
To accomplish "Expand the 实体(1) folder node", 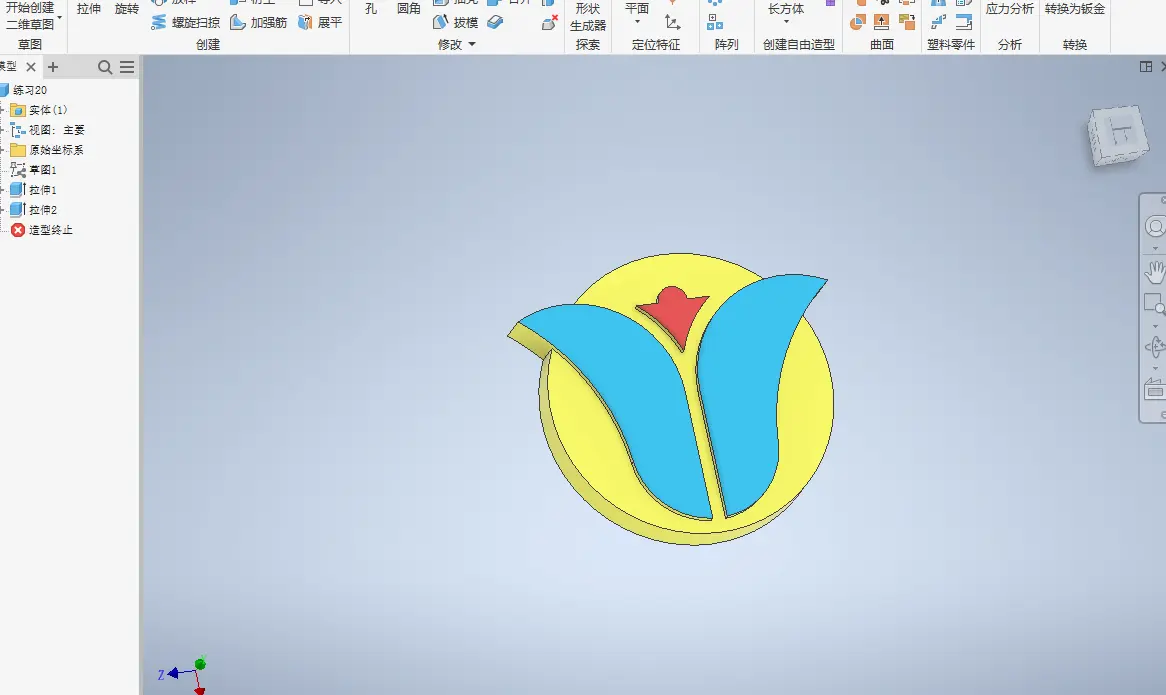I will 3,110.
